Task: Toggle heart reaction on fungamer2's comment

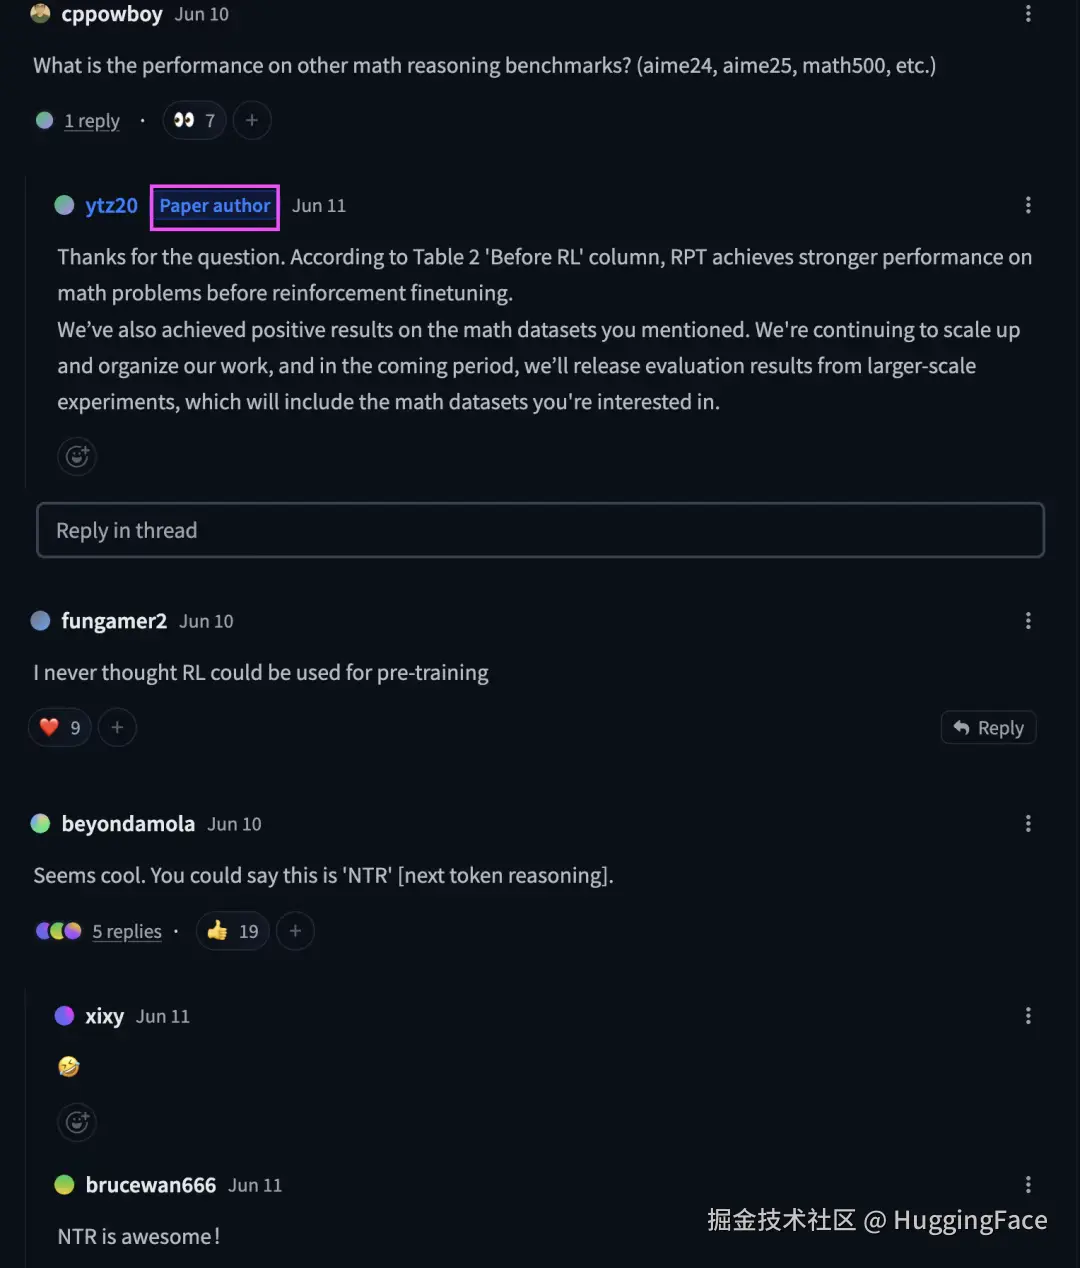Action: [x=60, y=728]
